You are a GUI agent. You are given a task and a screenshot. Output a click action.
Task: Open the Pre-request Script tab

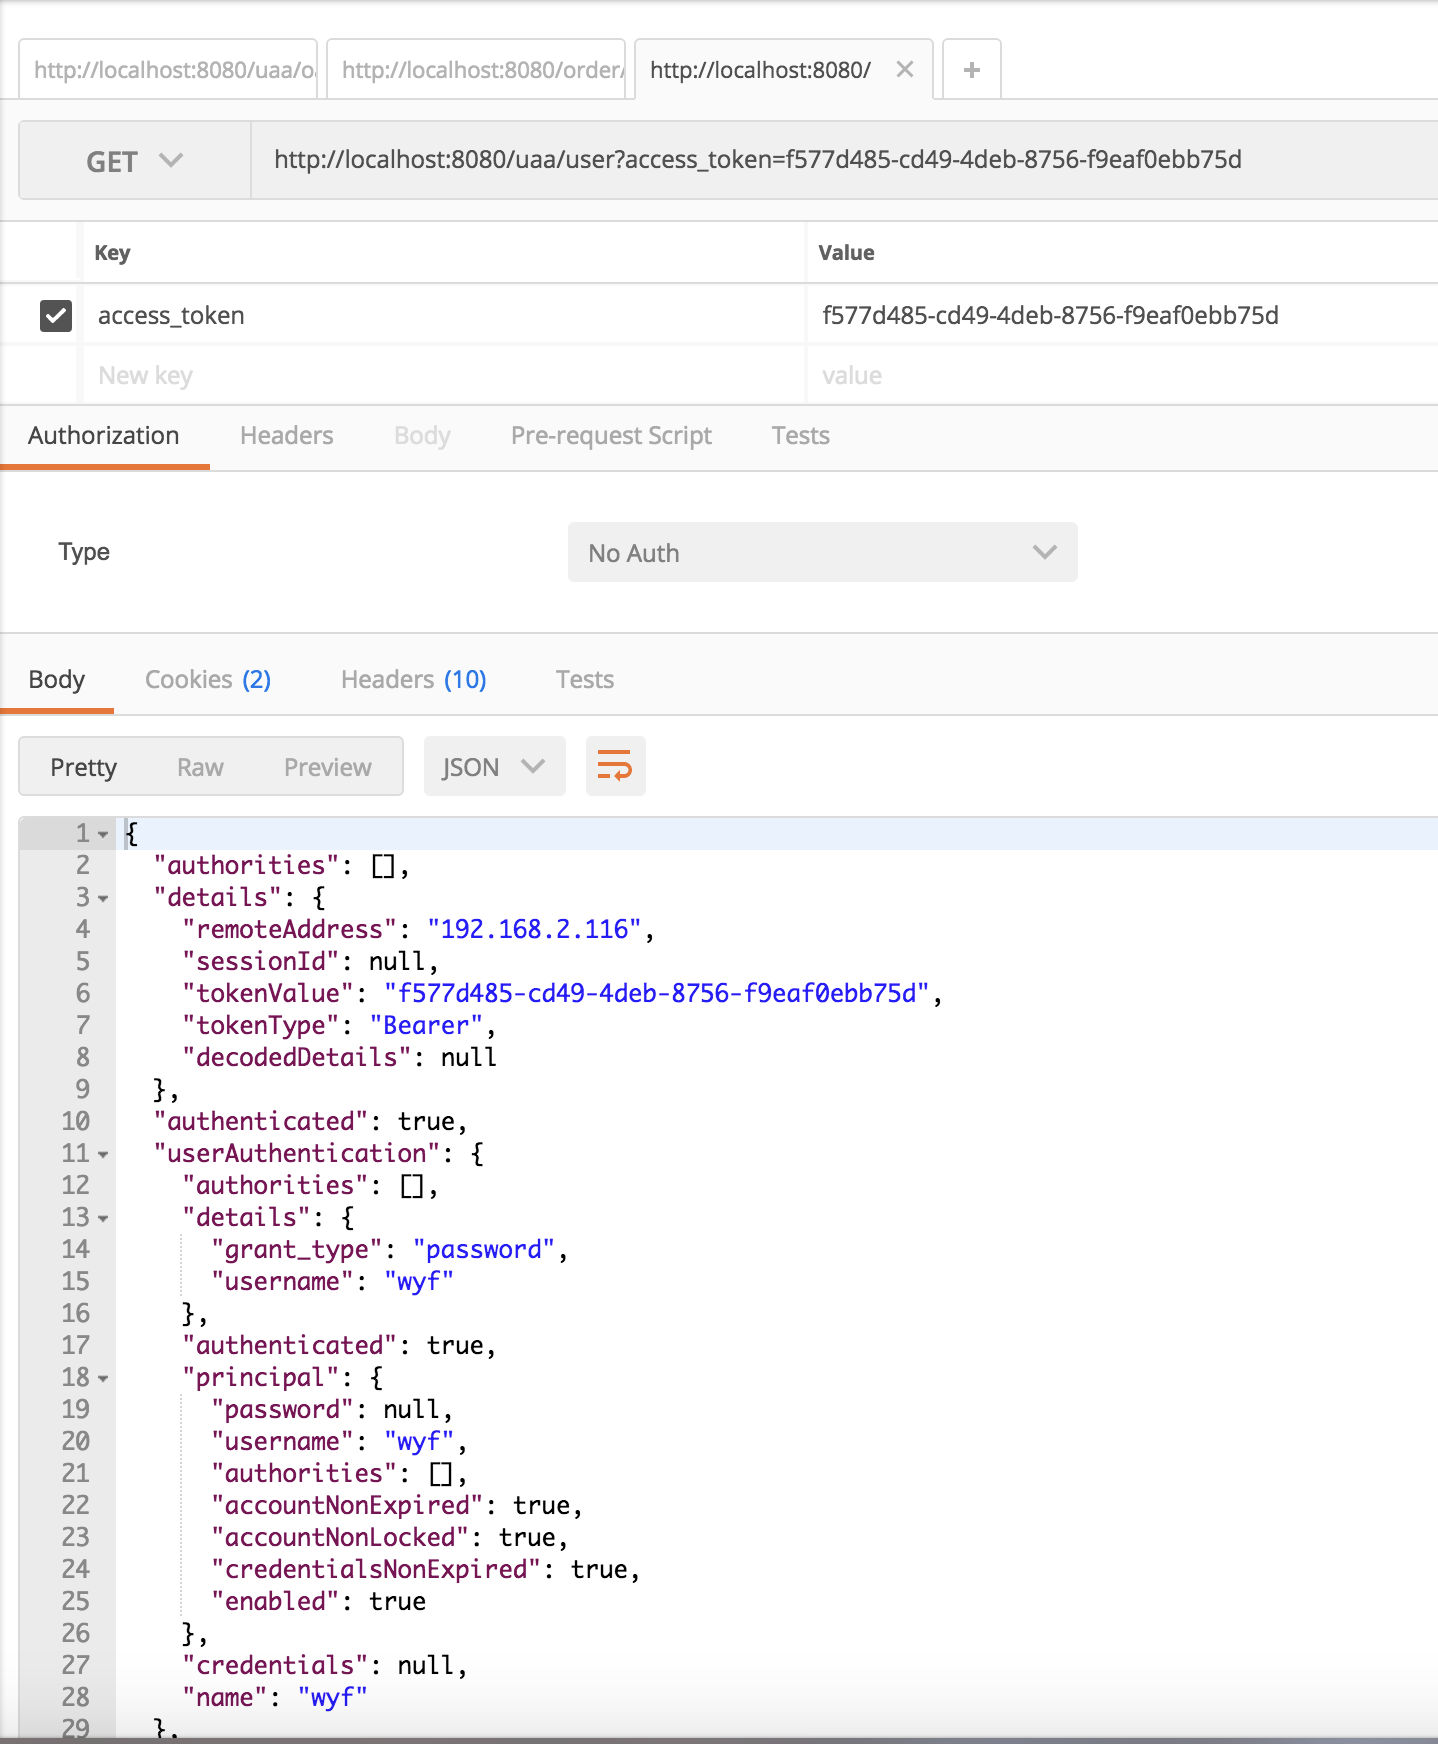pos(611,436)
